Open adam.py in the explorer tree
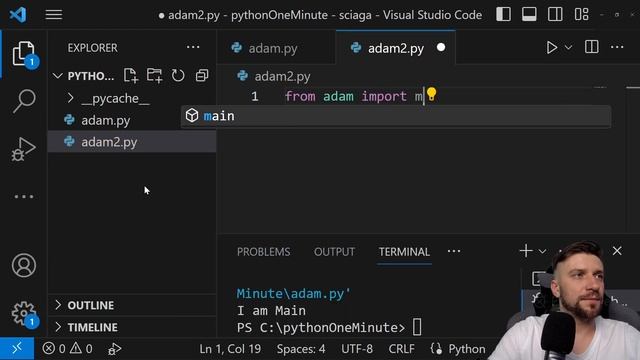 (x=132, y=120)
